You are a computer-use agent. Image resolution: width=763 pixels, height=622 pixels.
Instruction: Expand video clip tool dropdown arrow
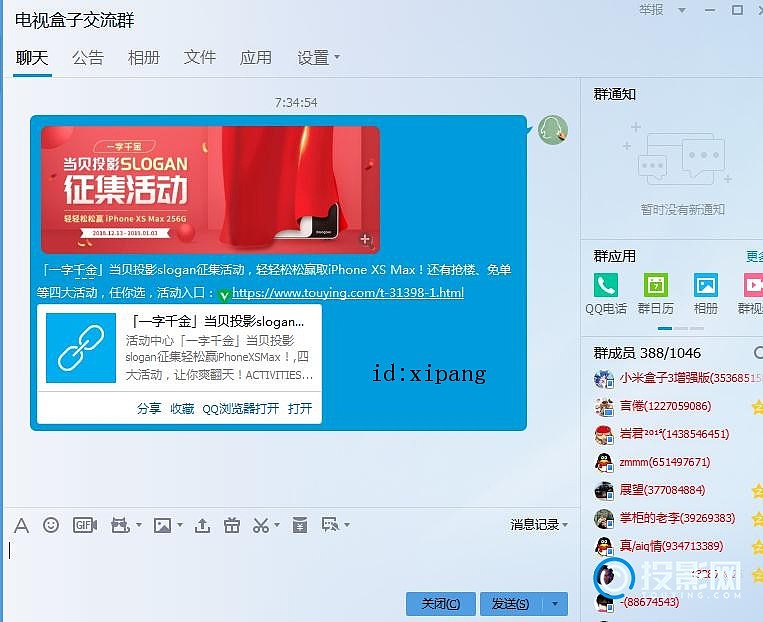tap(139, 525)
